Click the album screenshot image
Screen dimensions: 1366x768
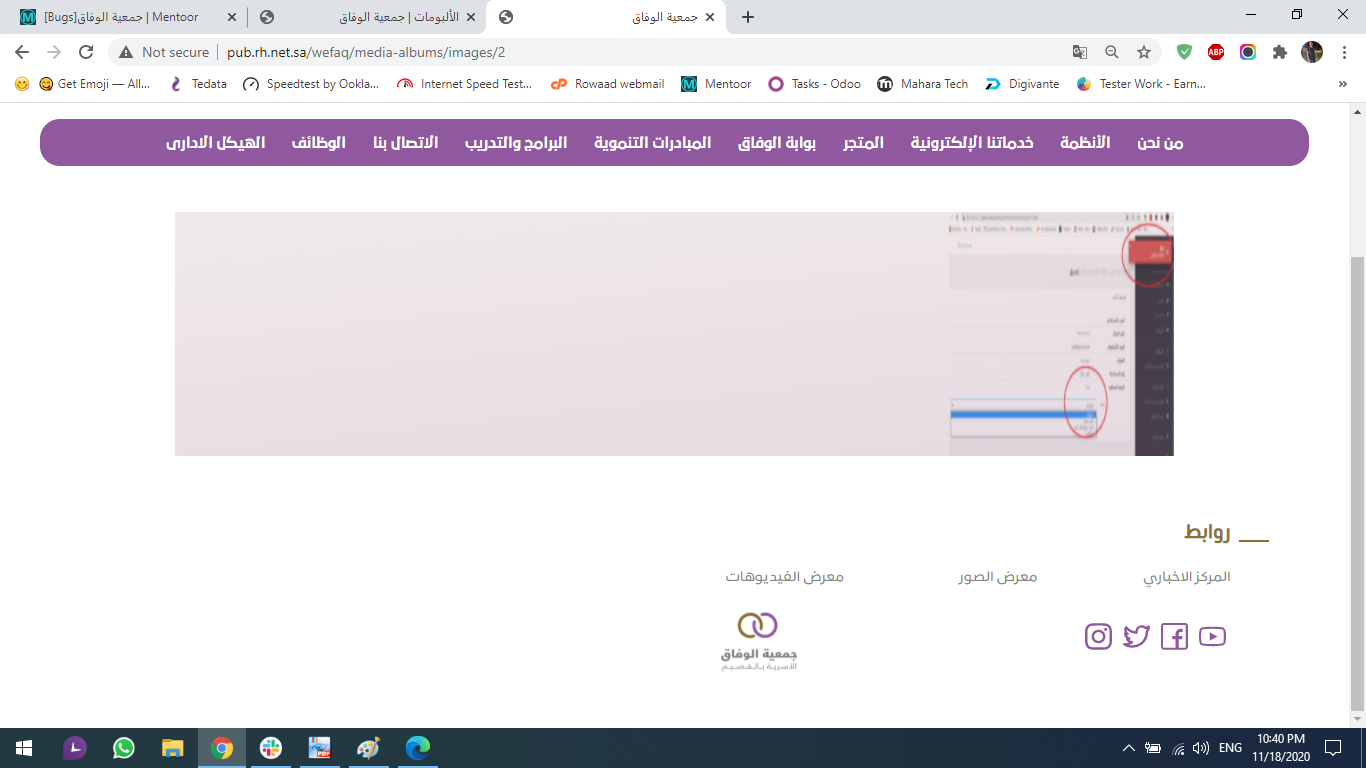pyautogui.click(x=674, y=334)
